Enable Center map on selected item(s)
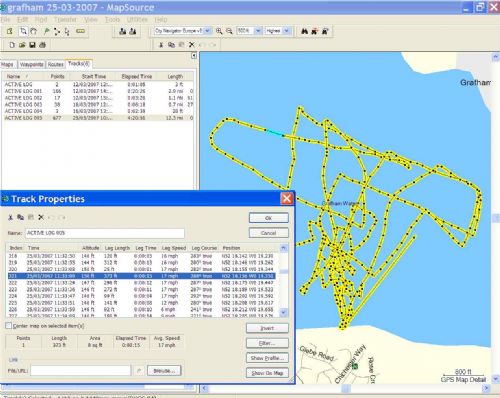The width and height of the screenshot is (500, 398). pyautogui.click(x=9, y=326)
